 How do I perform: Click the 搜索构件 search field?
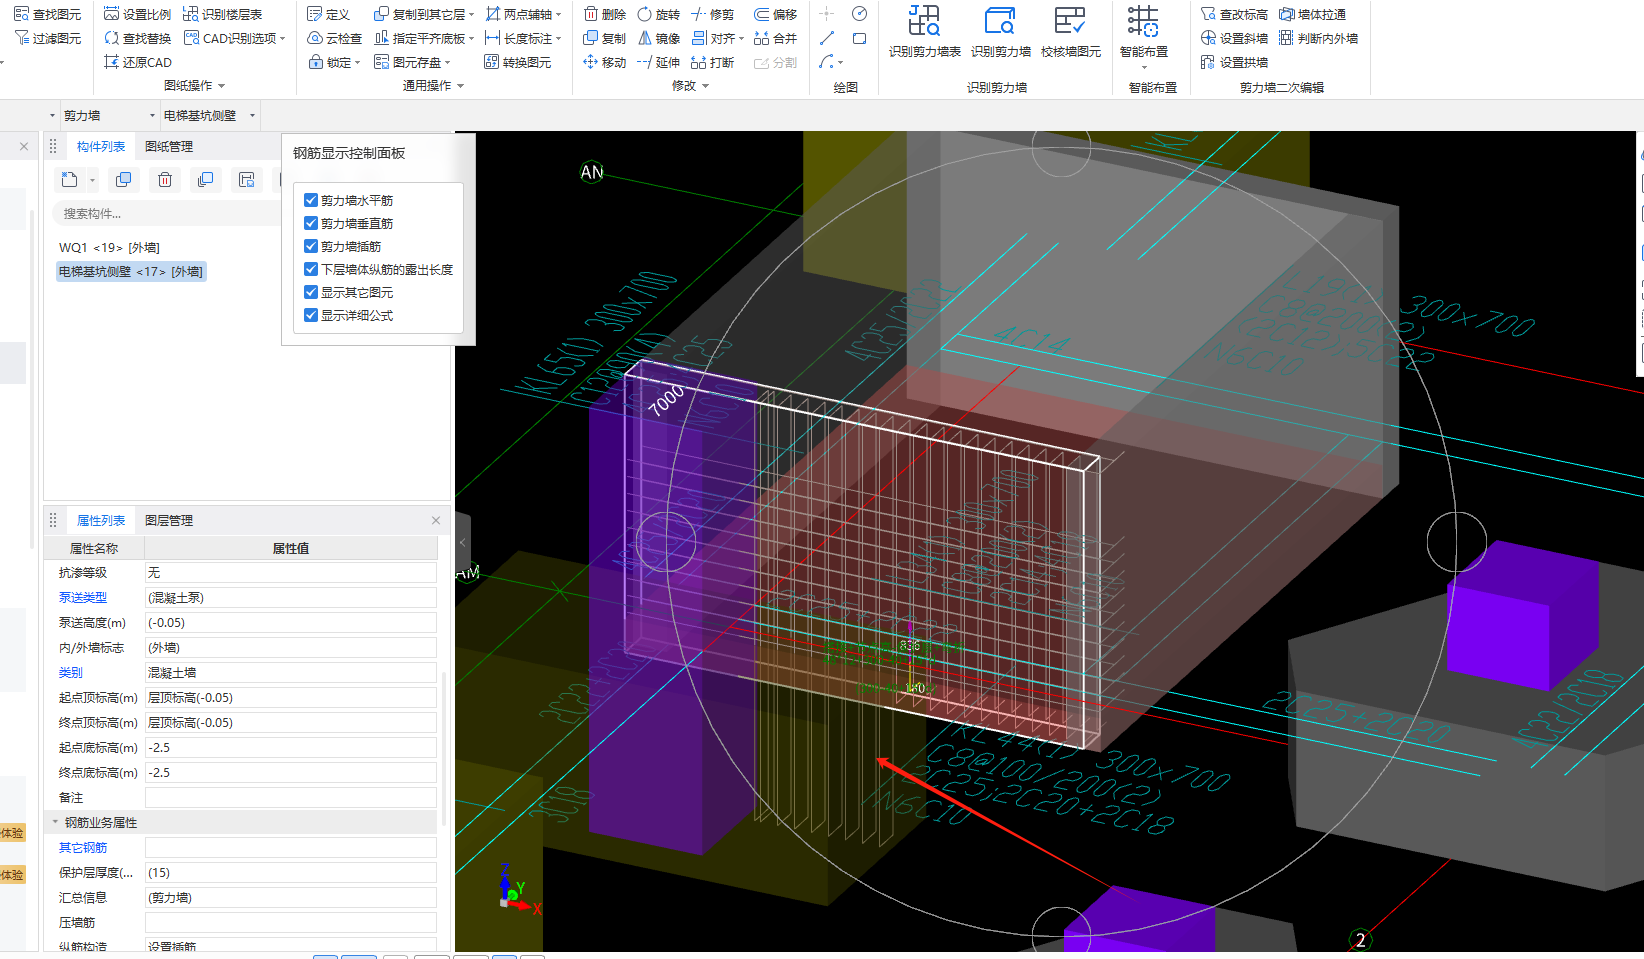pyautogui.click(x=165, y=213)
